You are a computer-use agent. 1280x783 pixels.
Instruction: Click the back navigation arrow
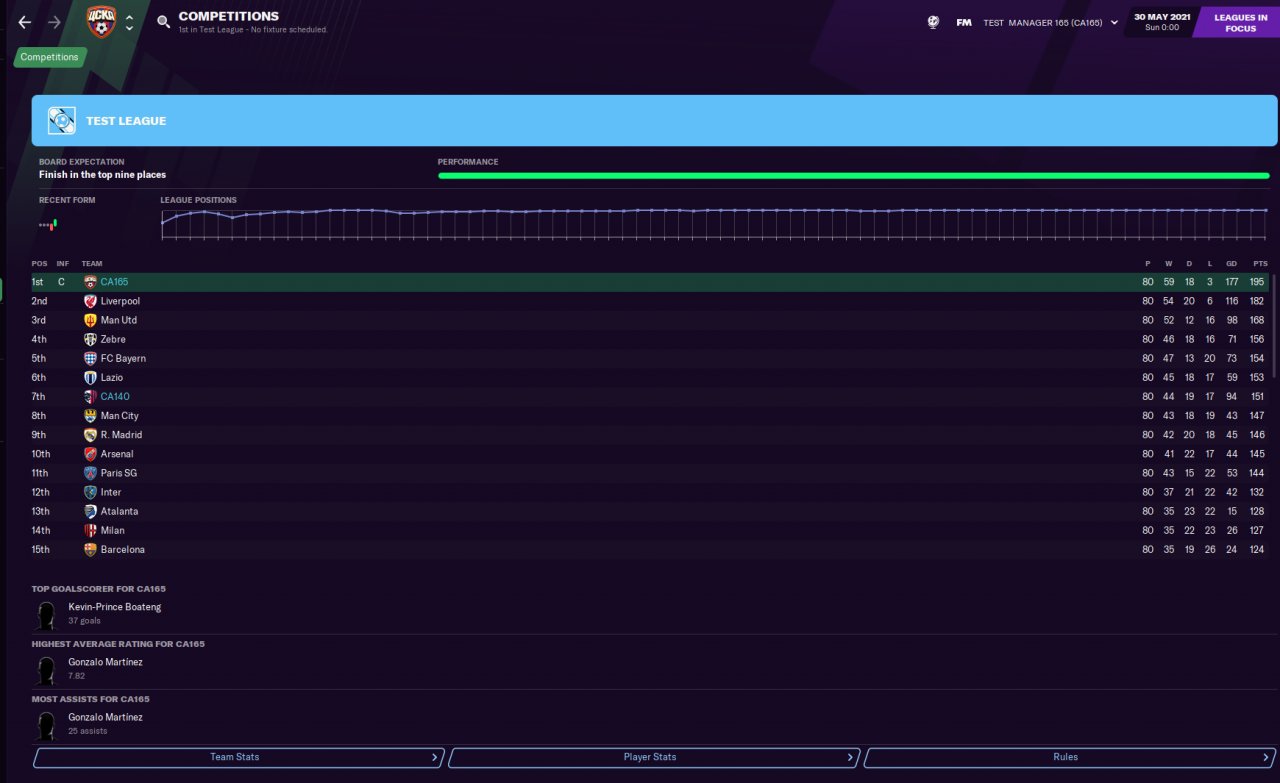[x=24, y=22]
